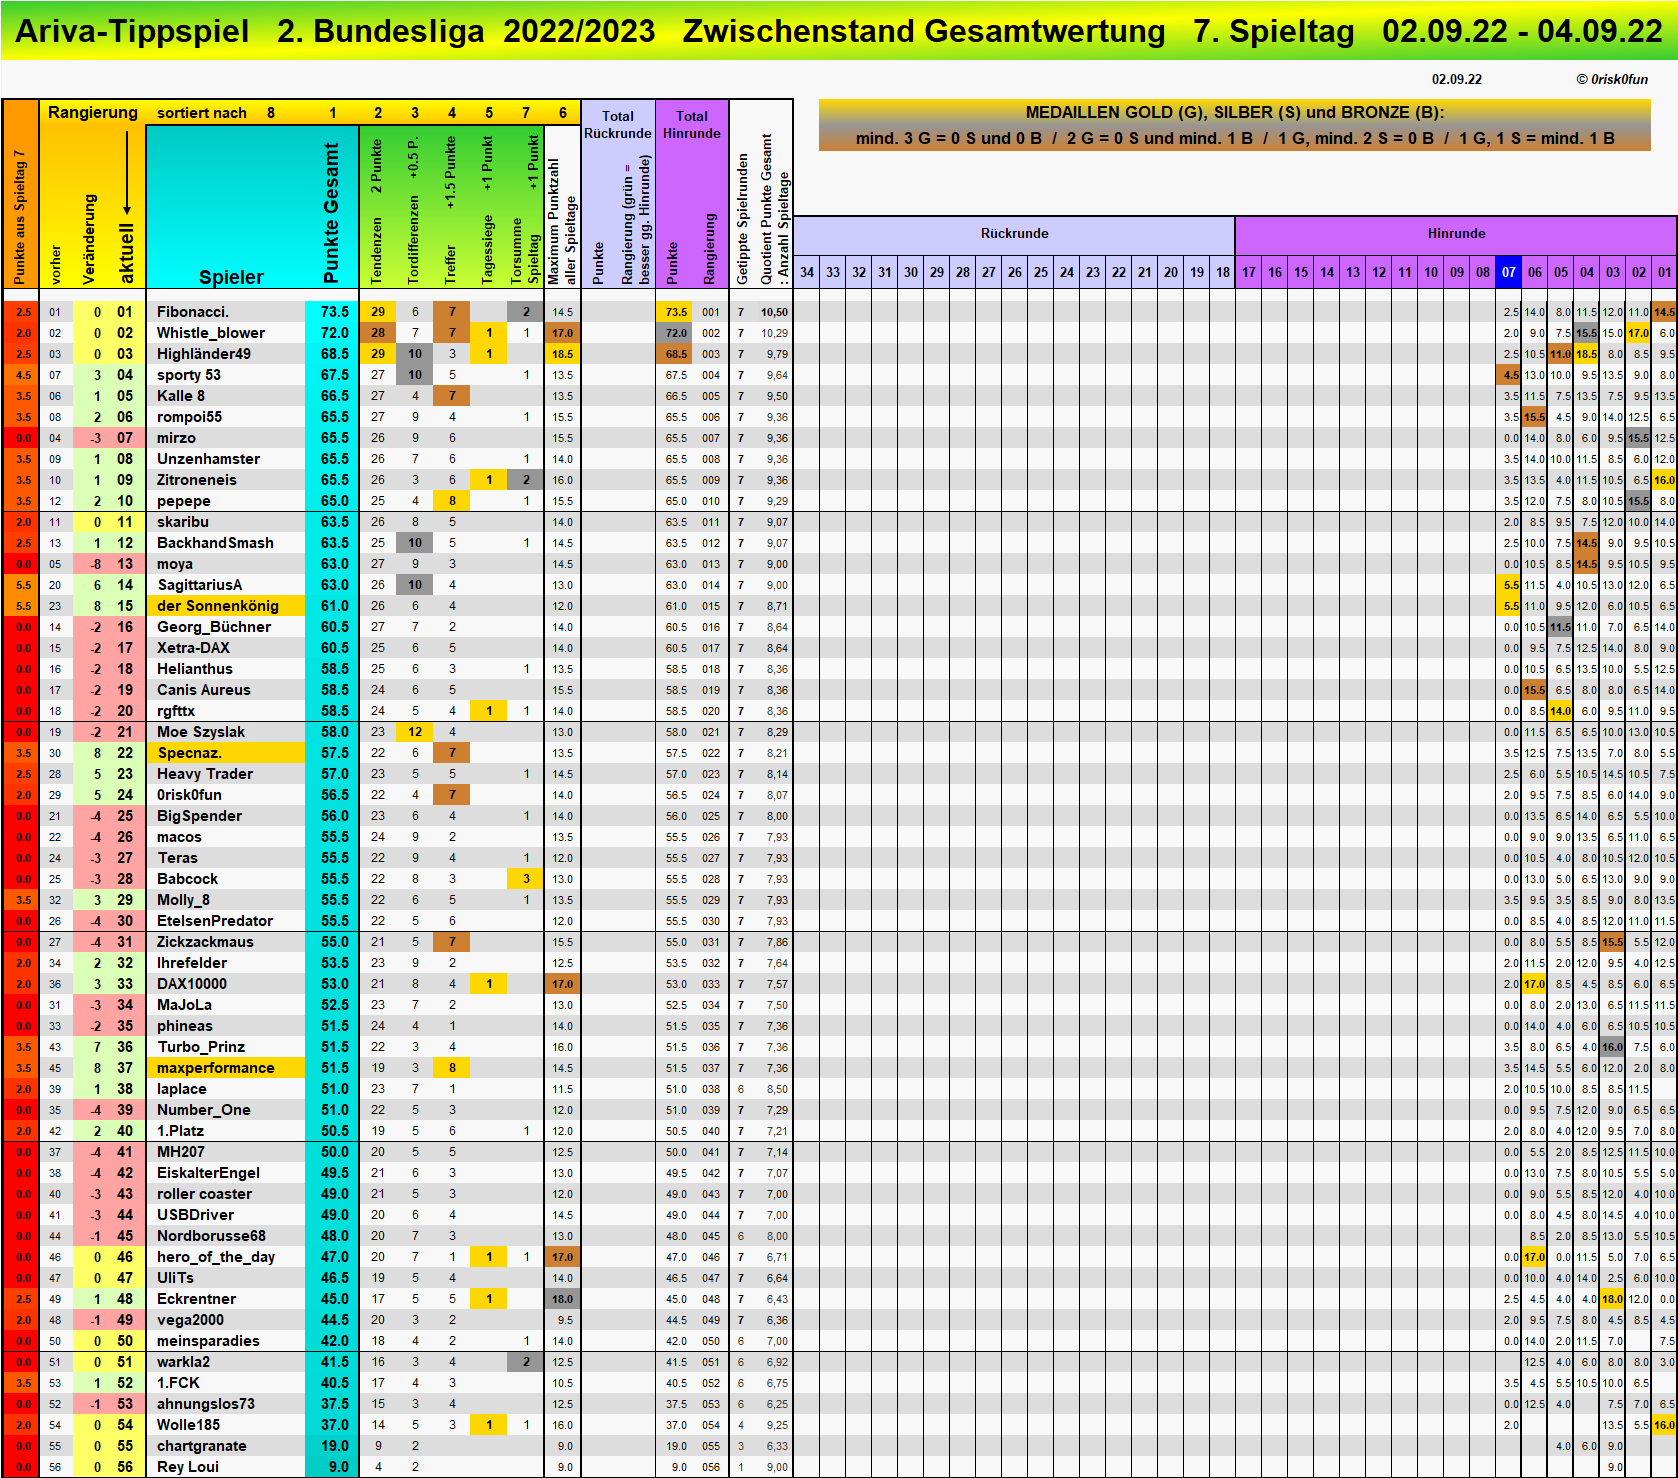Click player Zickzackmaus

pyautogui.click(x=205, y=942)
